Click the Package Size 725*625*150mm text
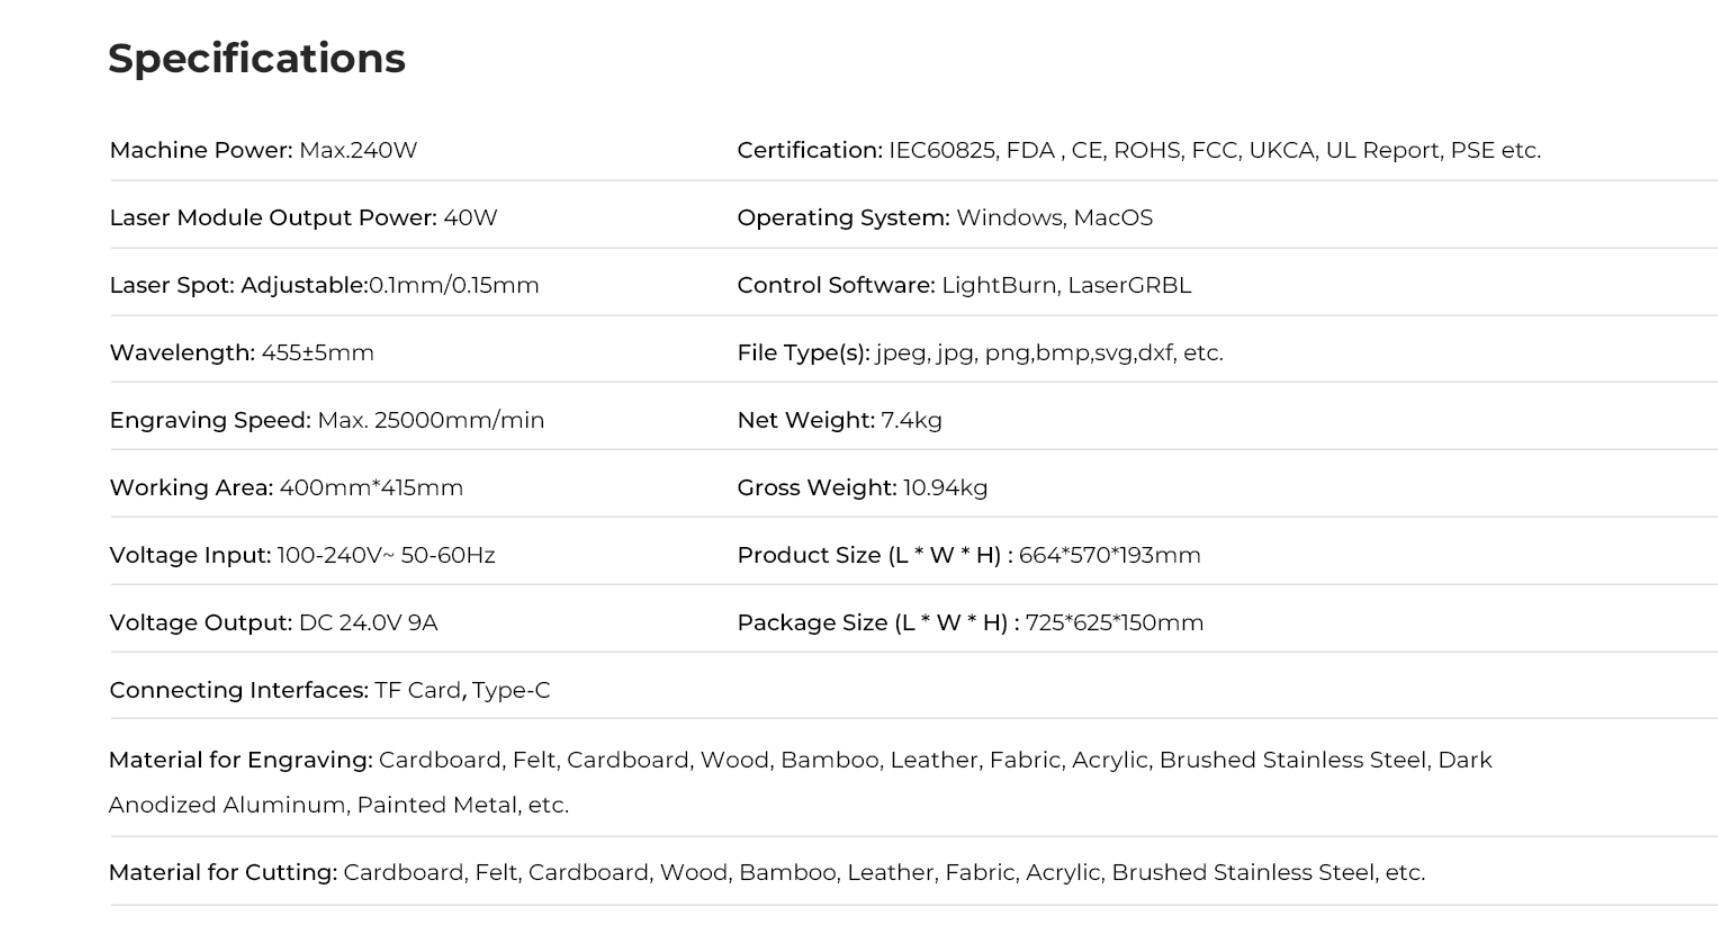This screenshot has height=946, width=1718. pos(970,623)
